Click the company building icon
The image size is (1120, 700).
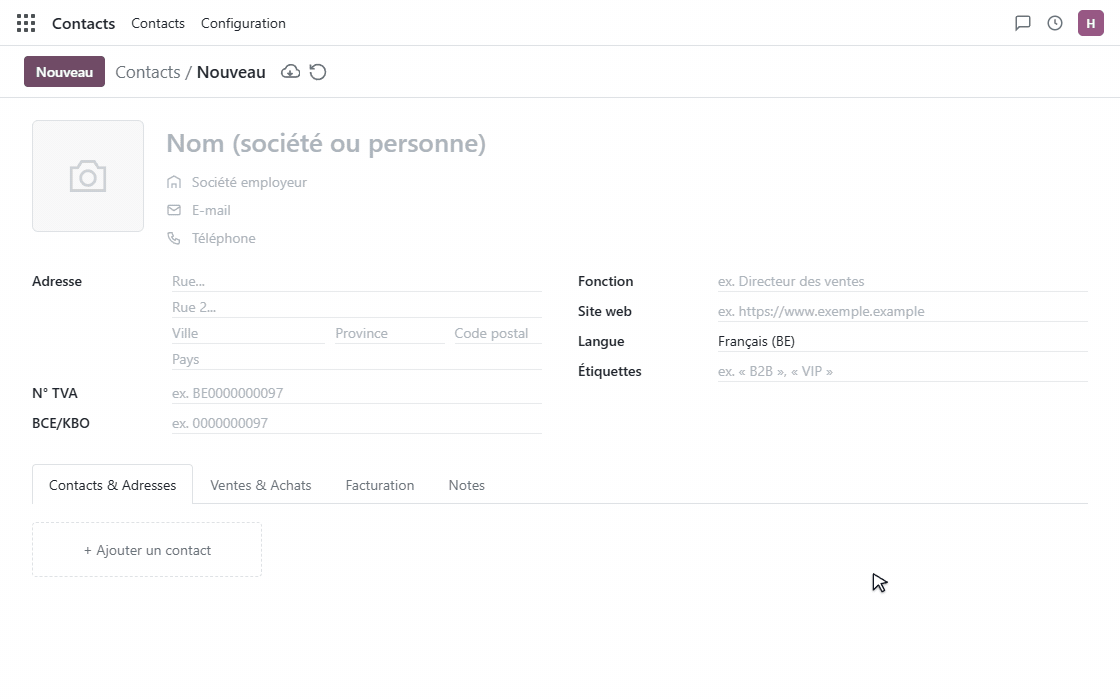pyautogui.click(x=174, y=182)
